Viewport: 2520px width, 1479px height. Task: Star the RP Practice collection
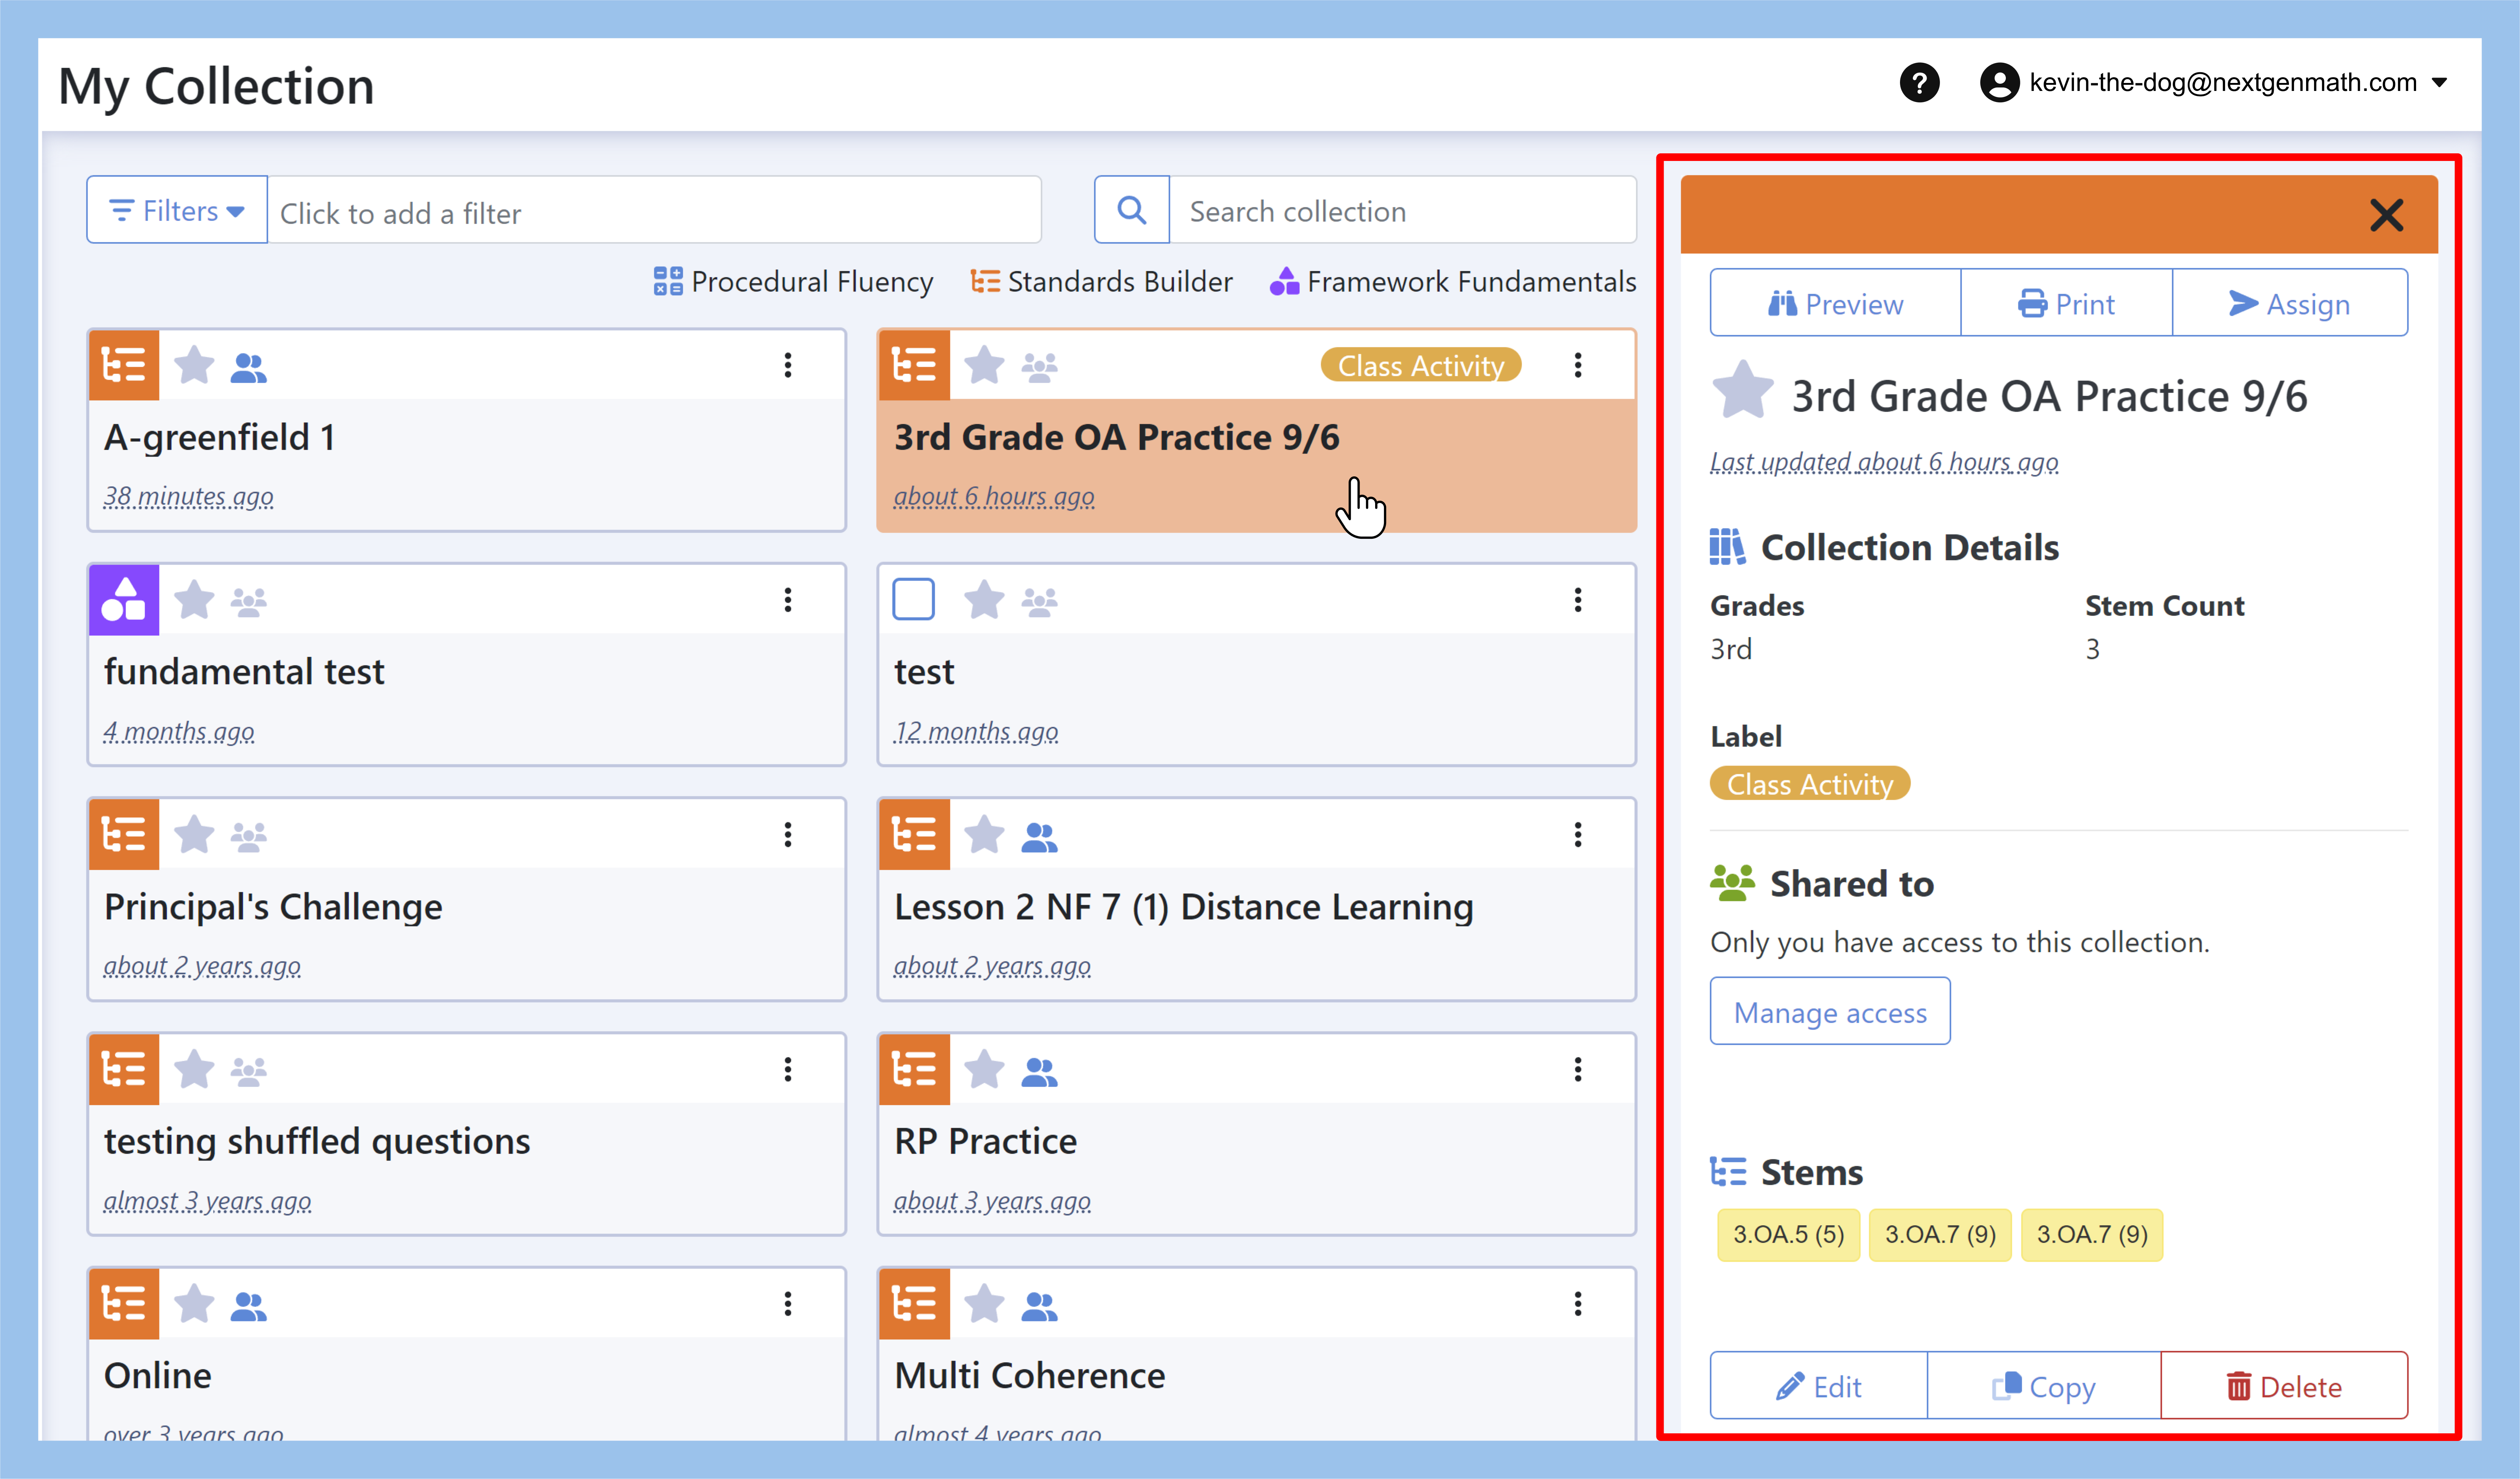tap(984, 1069)
